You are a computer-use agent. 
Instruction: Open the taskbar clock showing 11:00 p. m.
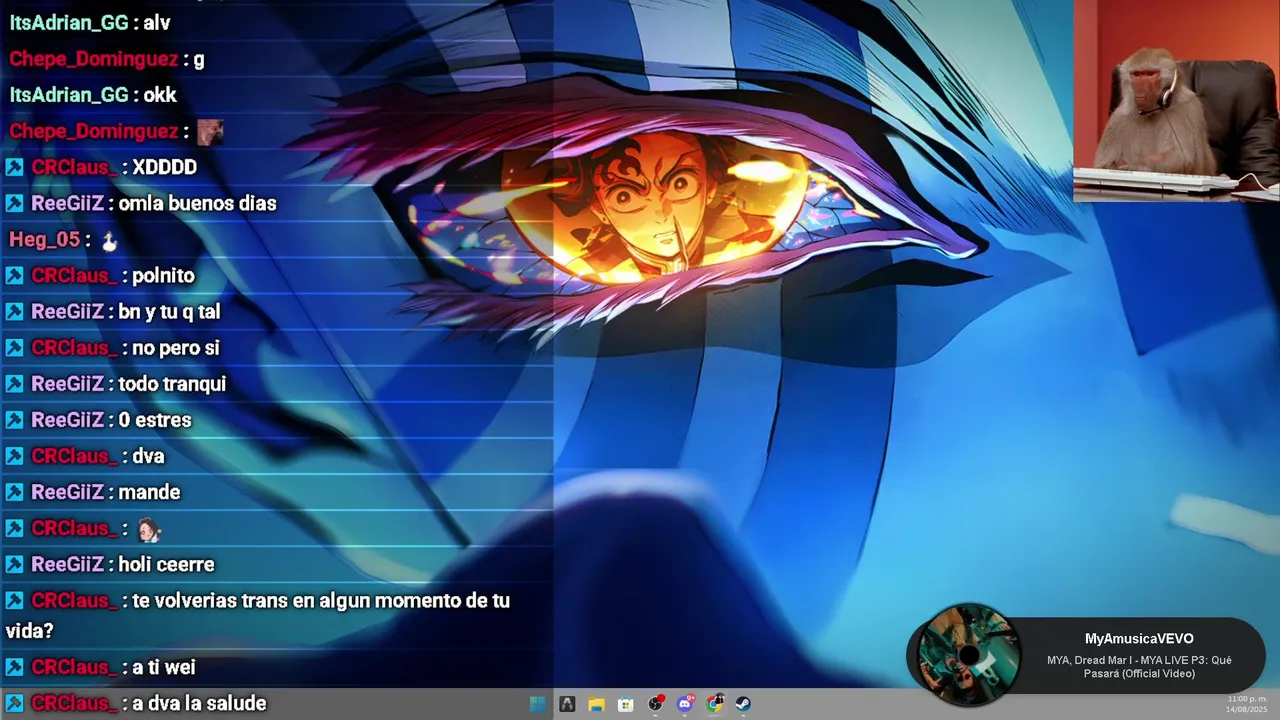[x=1246, y=699]
